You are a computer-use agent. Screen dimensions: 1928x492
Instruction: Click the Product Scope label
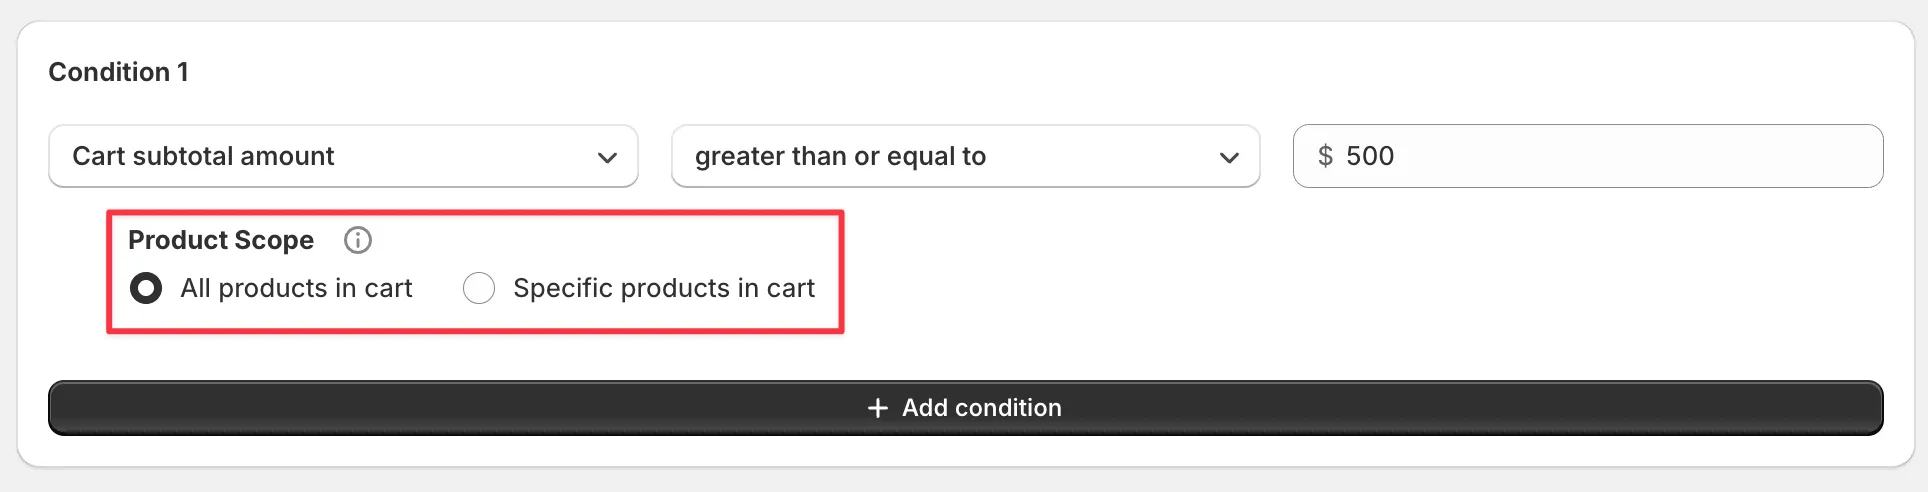[221, 240]
